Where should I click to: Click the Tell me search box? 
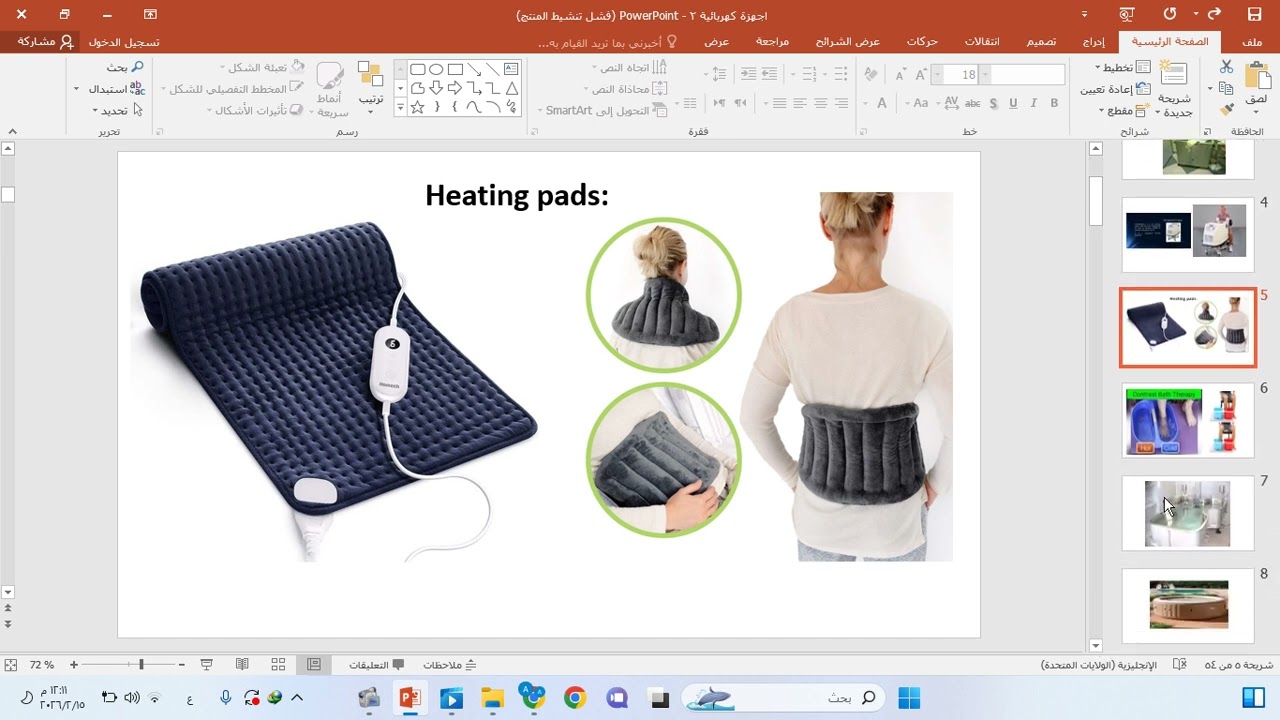607,42
